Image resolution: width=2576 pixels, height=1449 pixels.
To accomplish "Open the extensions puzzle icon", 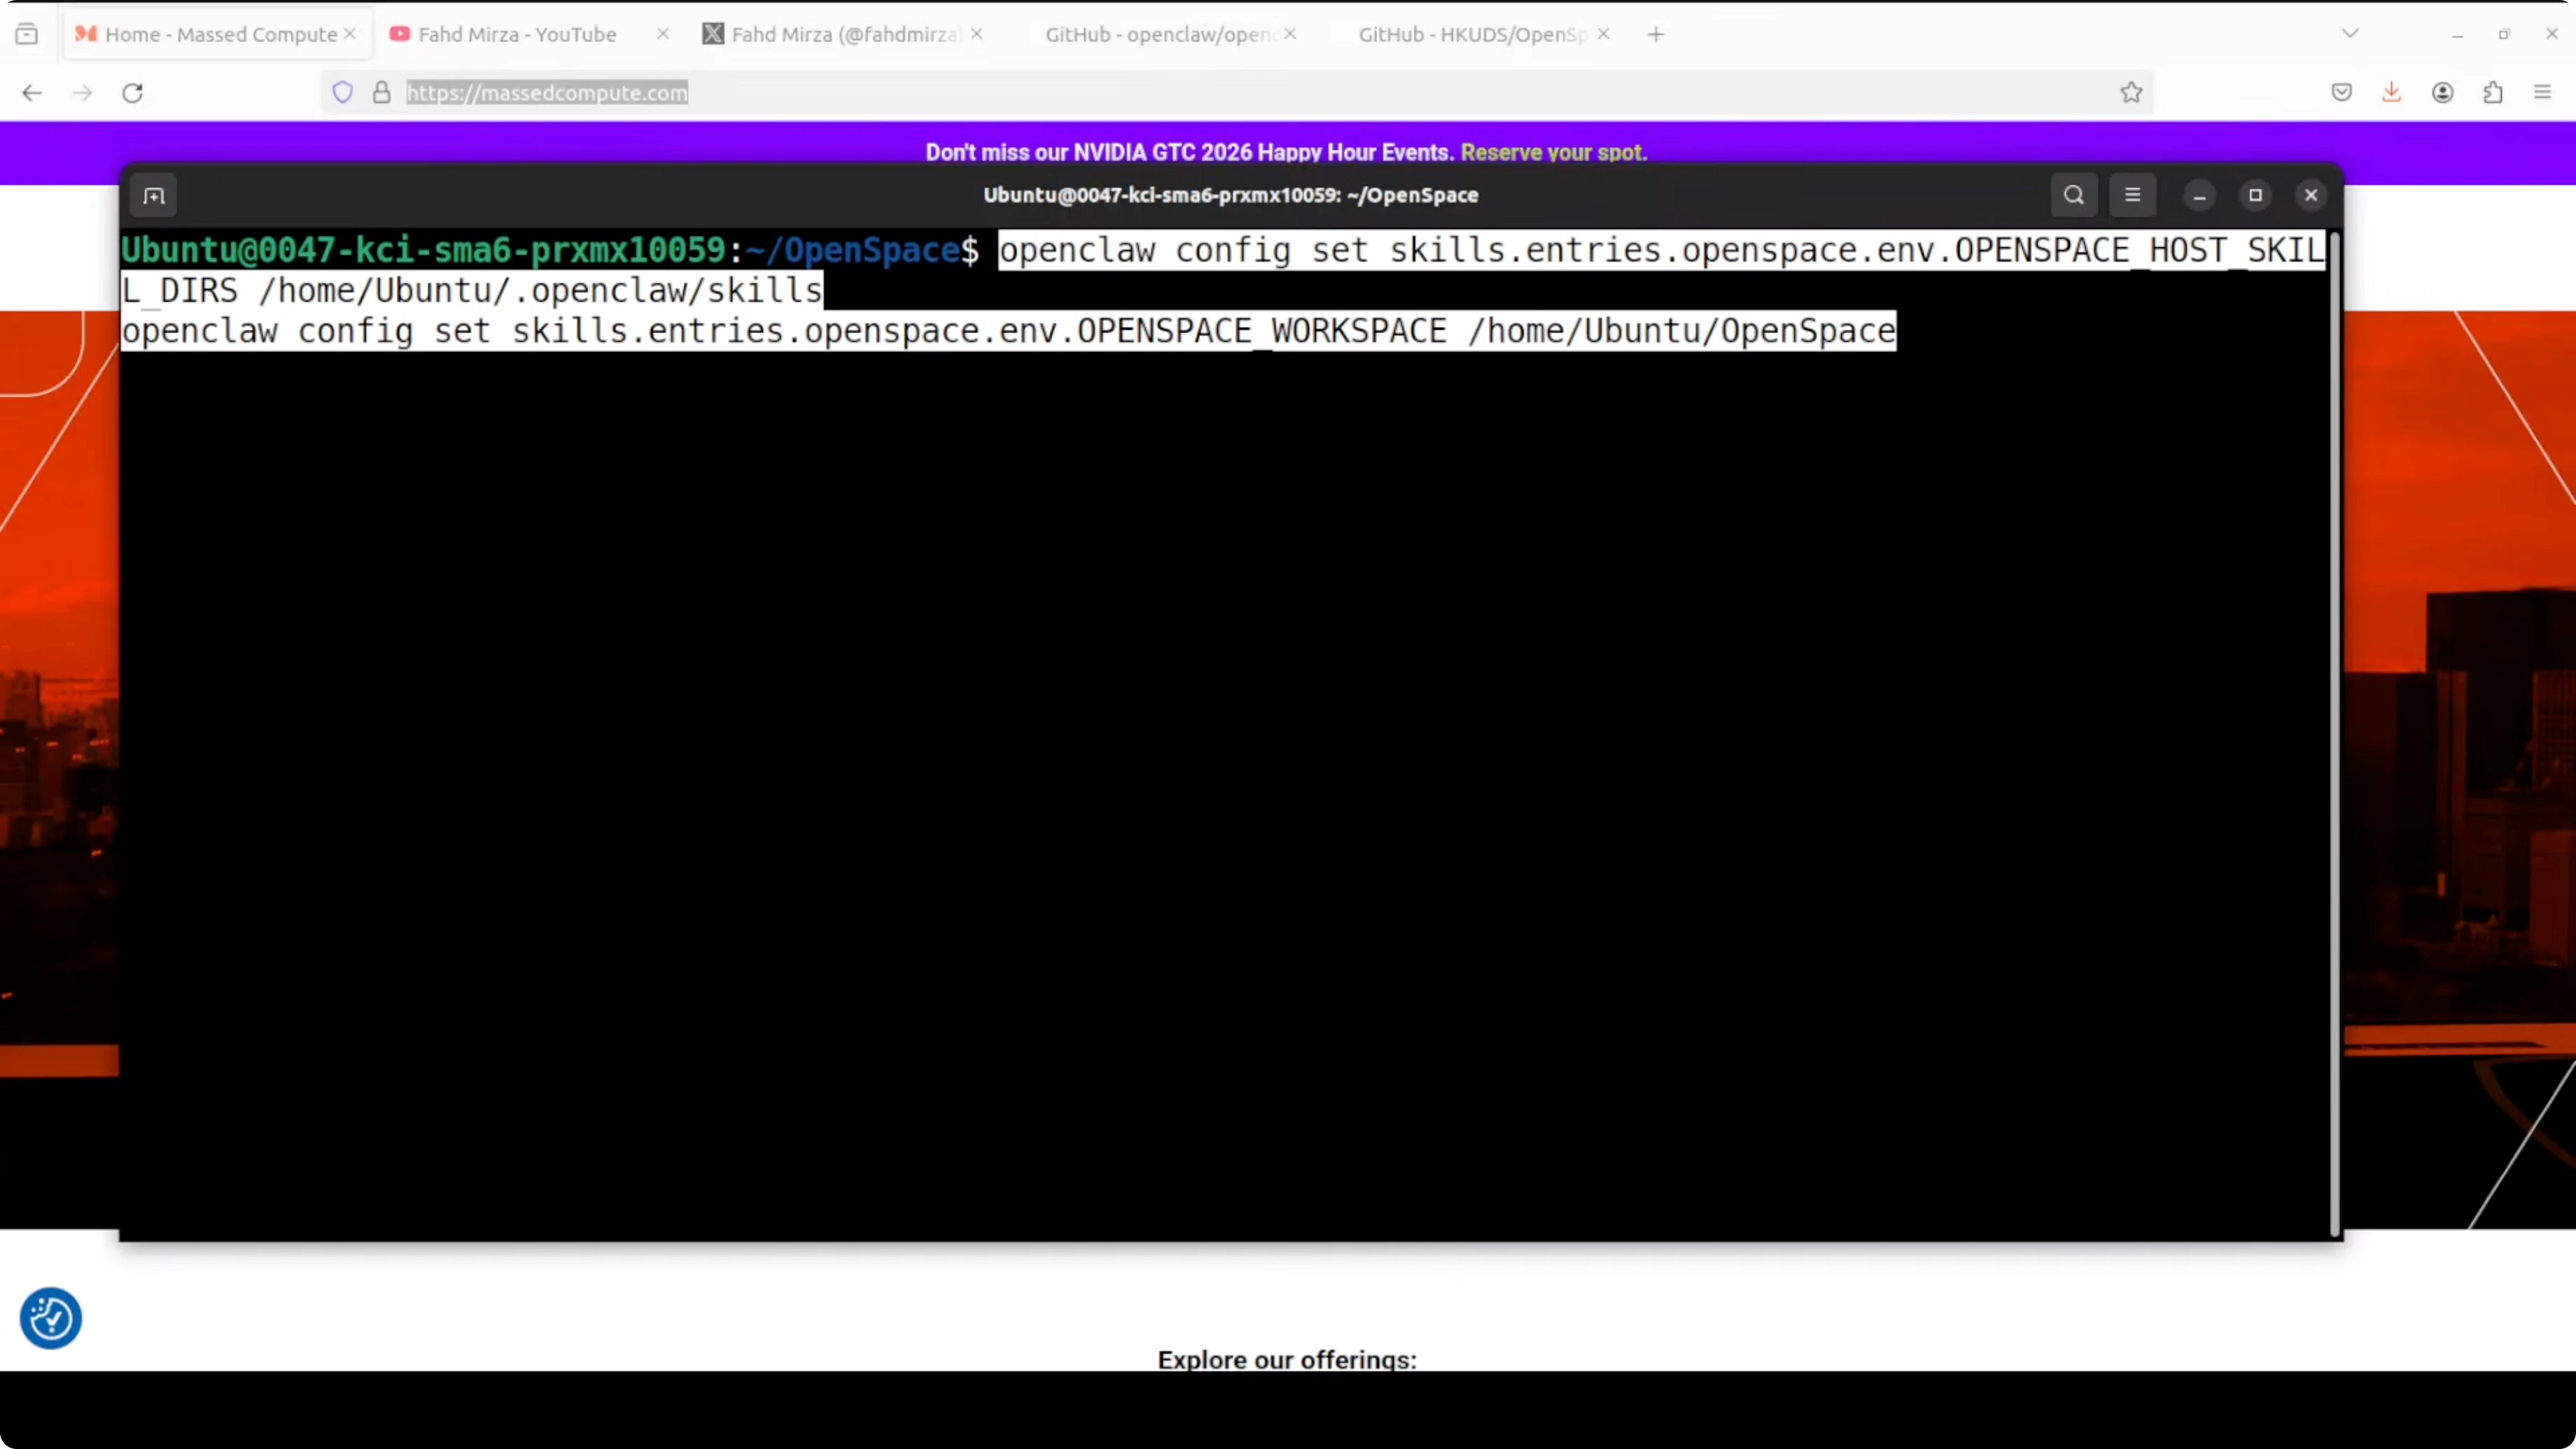I will click(x=2493, y=93).
